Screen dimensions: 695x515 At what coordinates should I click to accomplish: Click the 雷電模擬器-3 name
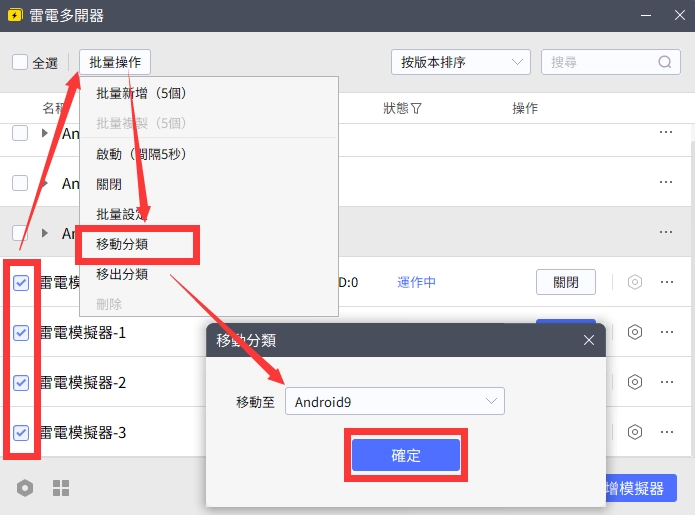click(83, 433)
